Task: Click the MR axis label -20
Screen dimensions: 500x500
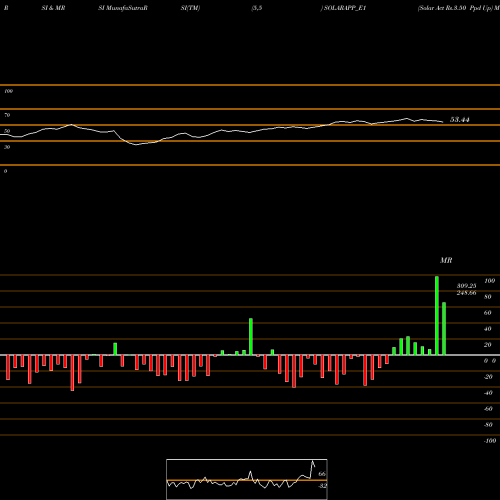Action: coord(488,377)
